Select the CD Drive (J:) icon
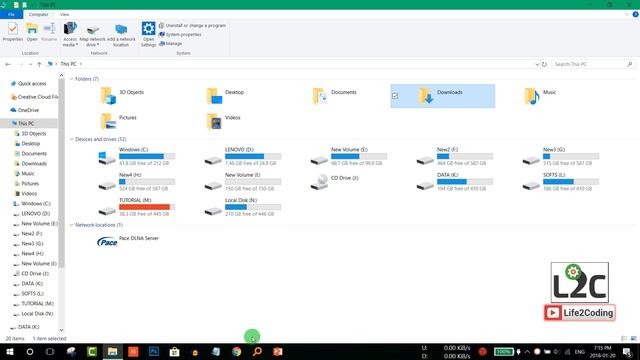640x360 pixels. tap(319, 182)
